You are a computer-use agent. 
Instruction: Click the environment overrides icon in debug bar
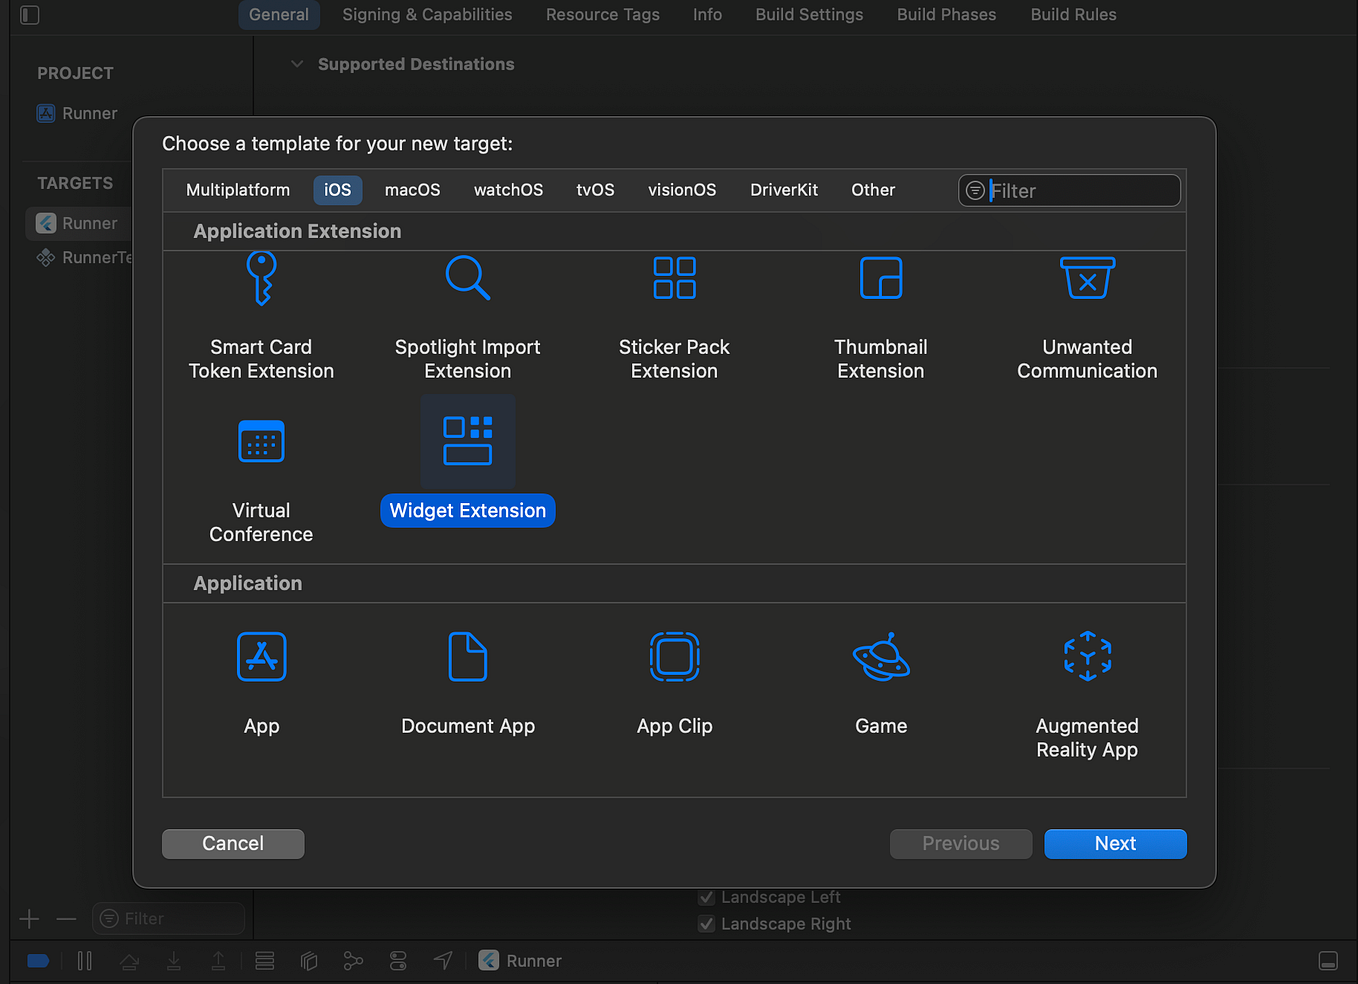(398, 960)
